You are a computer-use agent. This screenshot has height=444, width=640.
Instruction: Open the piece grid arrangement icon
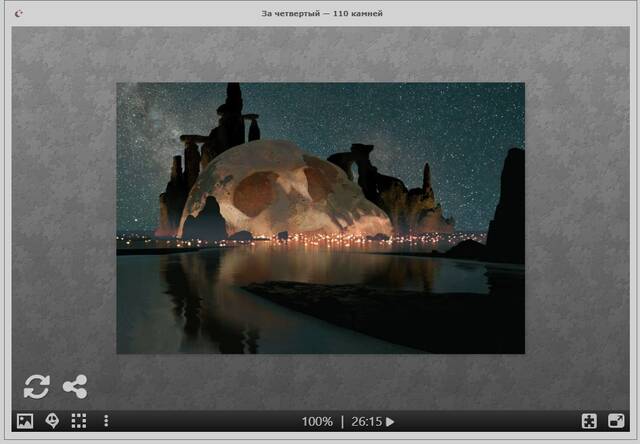[79, 422]
